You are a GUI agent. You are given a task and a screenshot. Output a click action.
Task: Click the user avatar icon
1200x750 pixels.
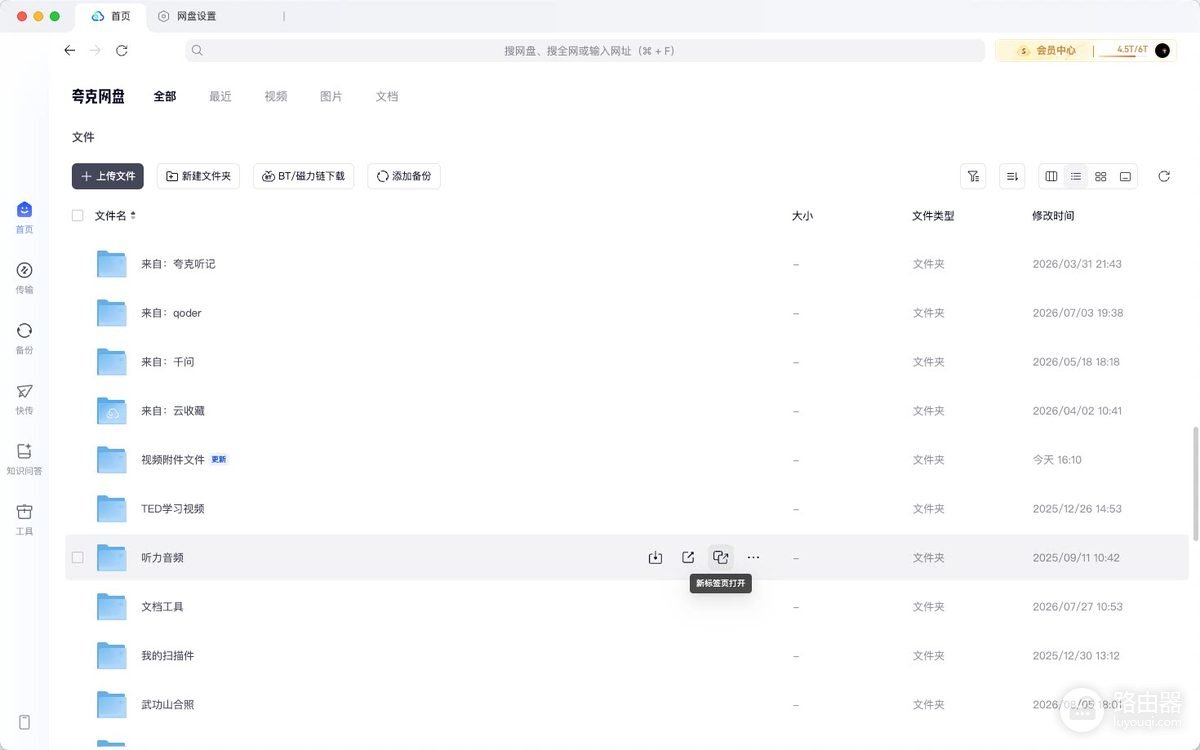click(1162, 50)
